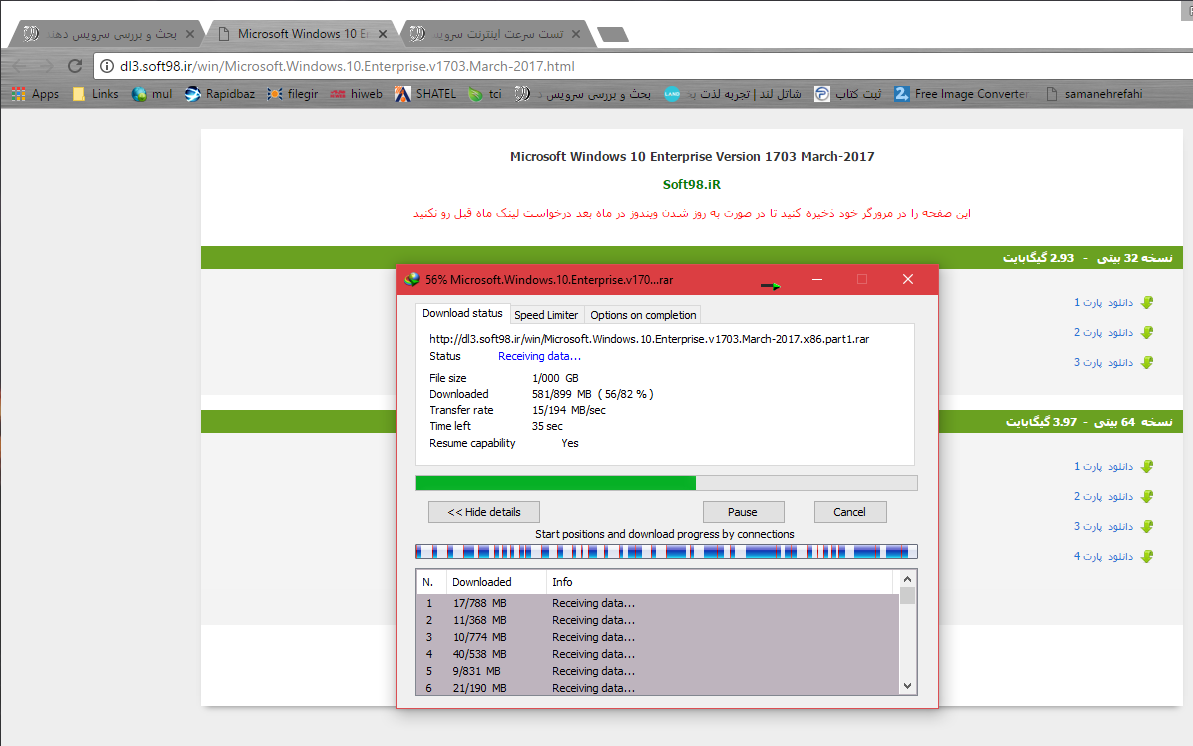Open the samanehrefahi bookmark

click(x=1094, y=94)
